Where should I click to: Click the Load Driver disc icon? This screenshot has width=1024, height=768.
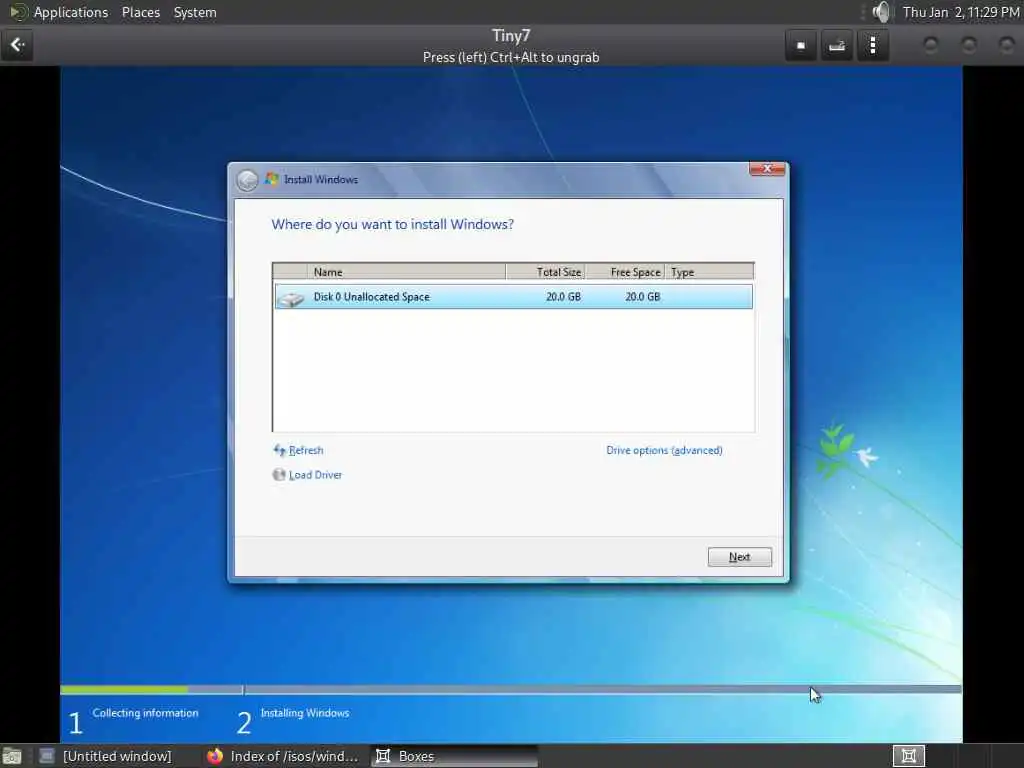(x=279, y=475)
